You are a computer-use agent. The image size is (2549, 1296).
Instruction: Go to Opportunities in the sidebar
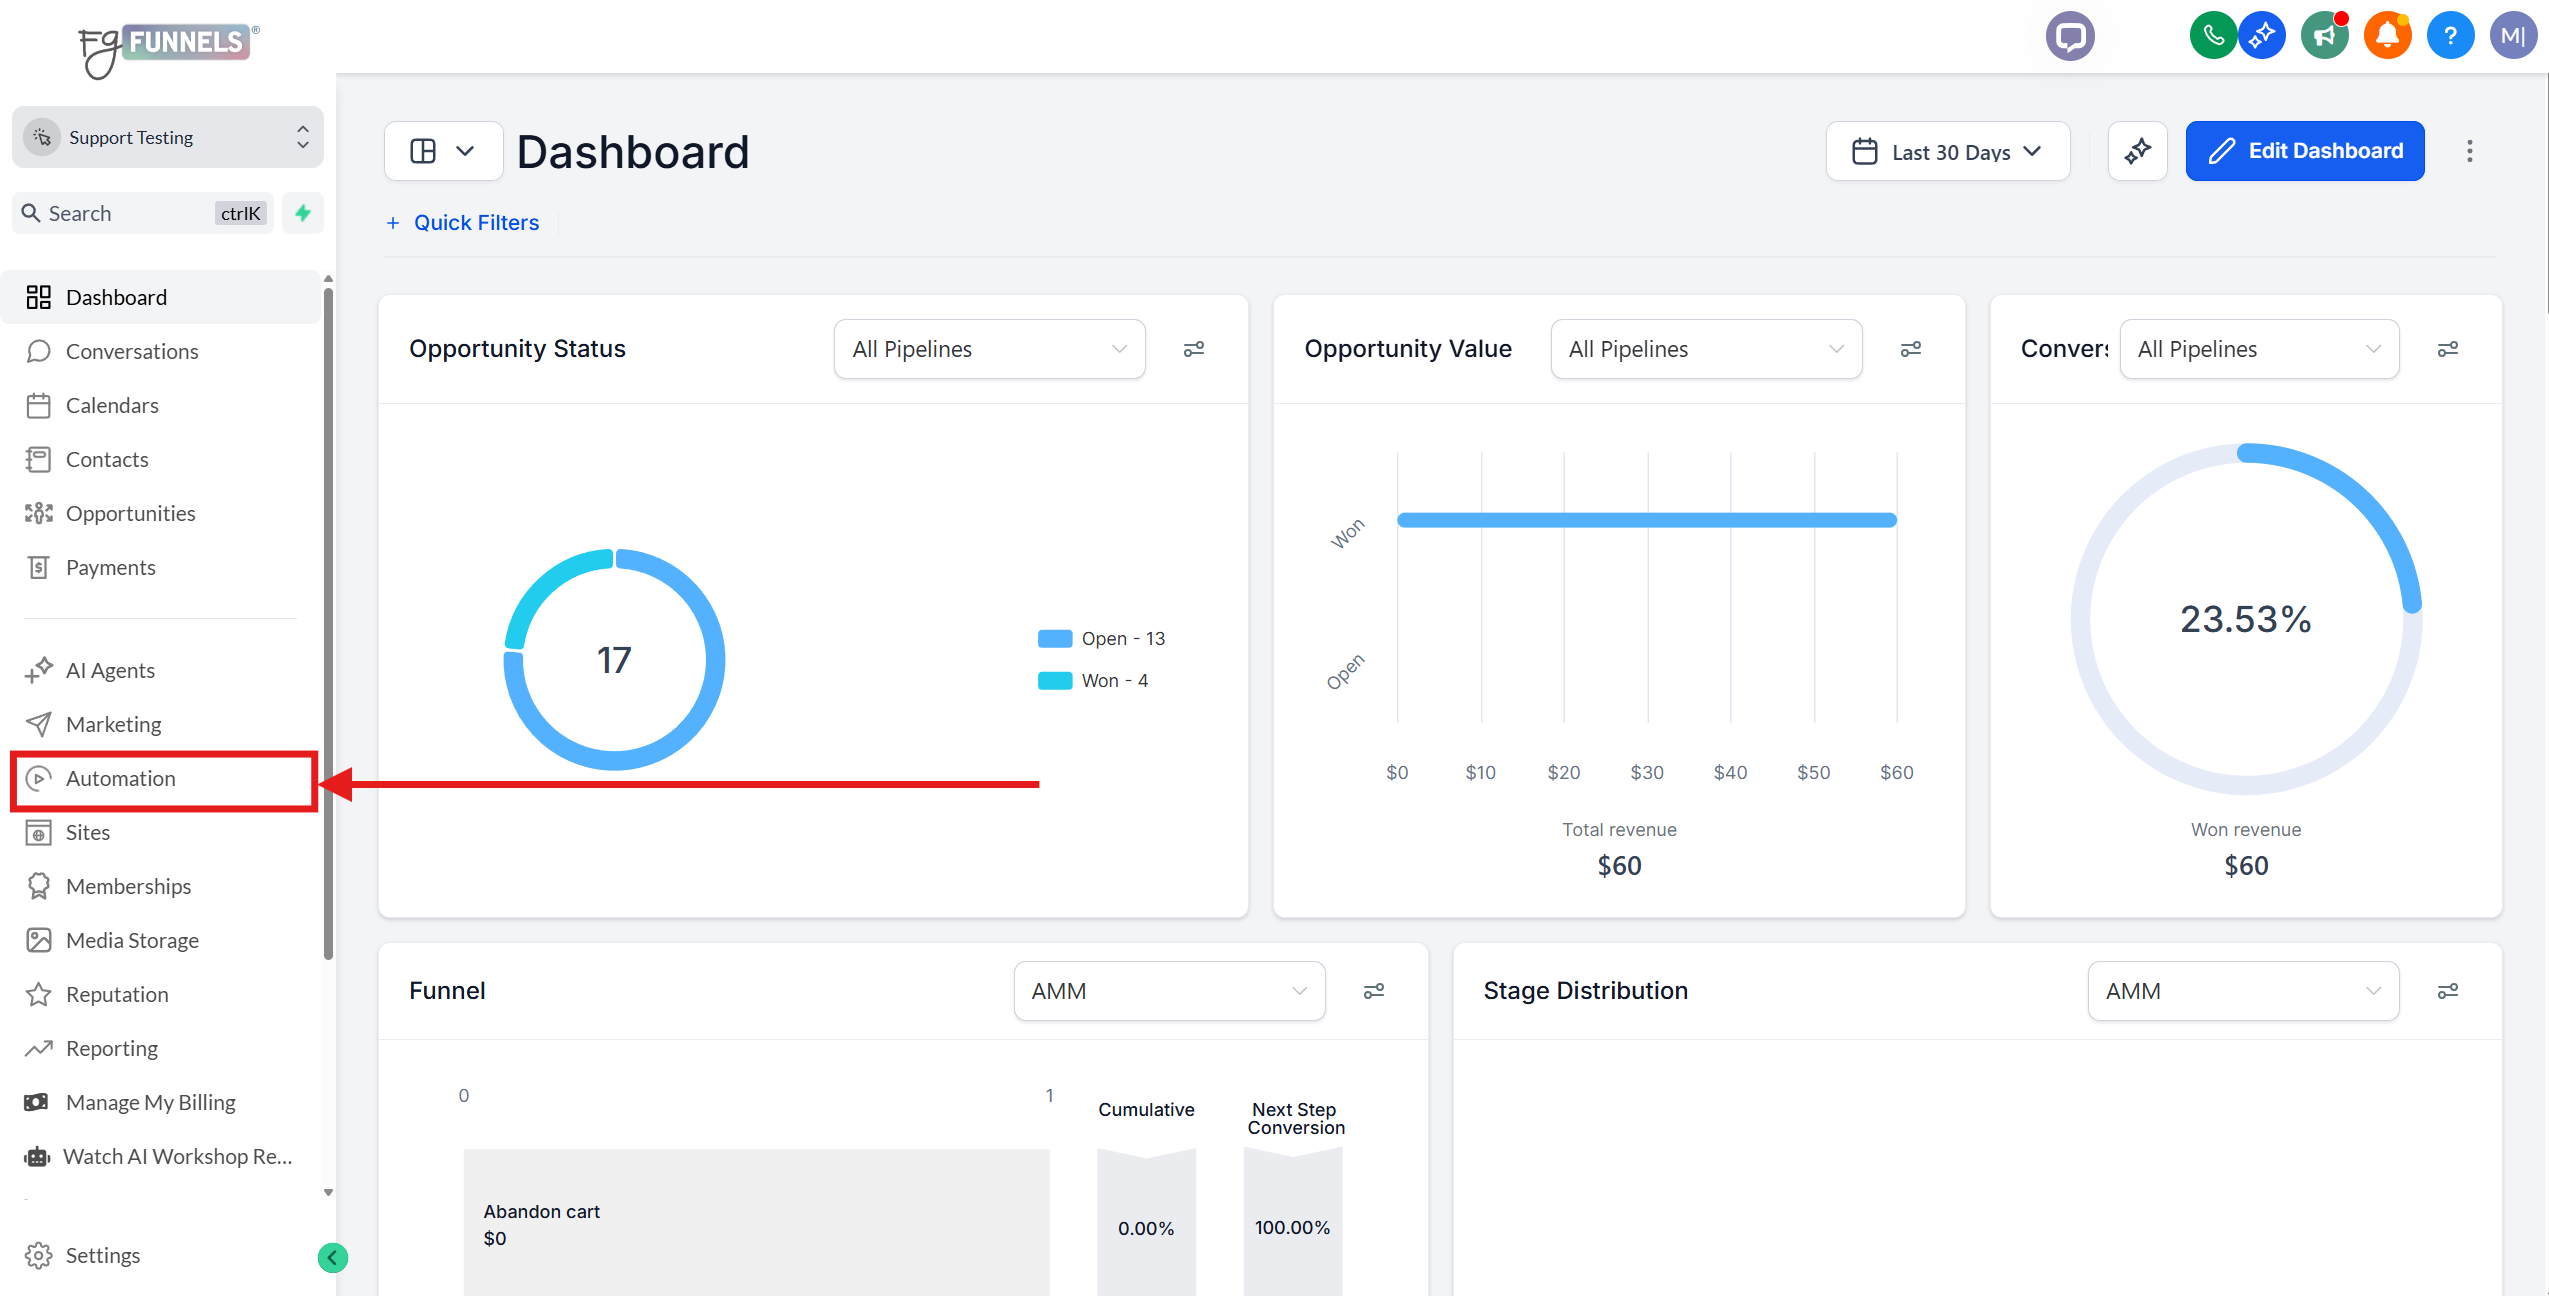[130, 513]
